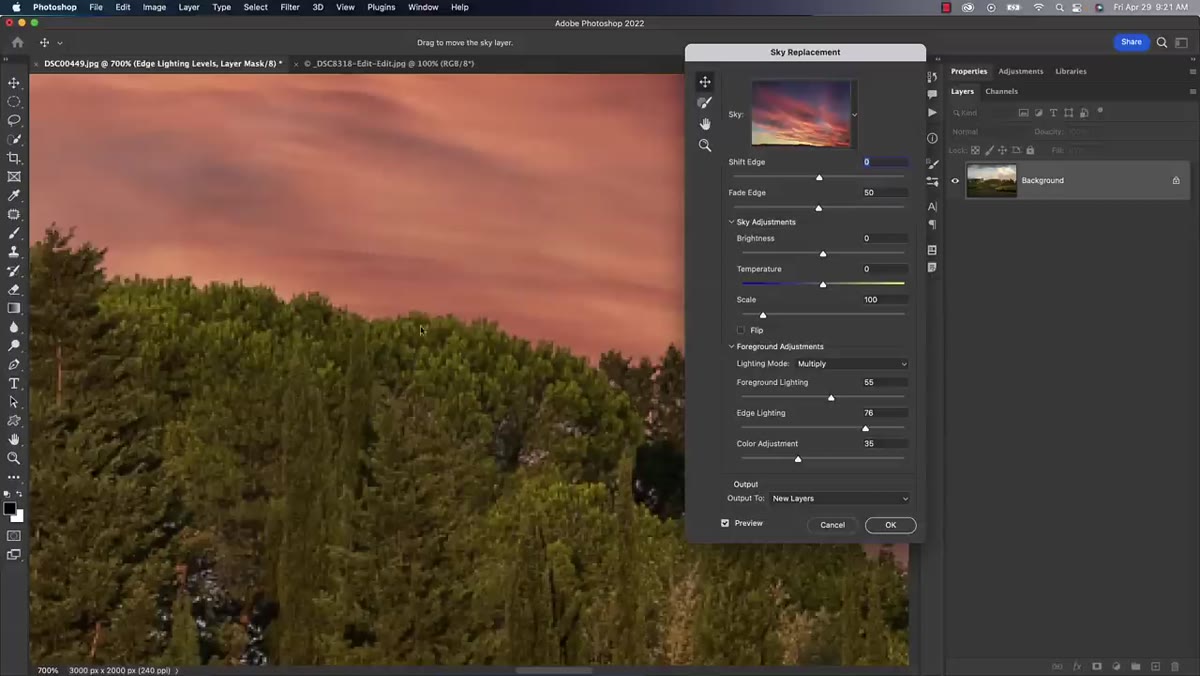Select the Hand tool in Sky Replacement
This screenshot has width=1200, height=676.
point(705,124)
